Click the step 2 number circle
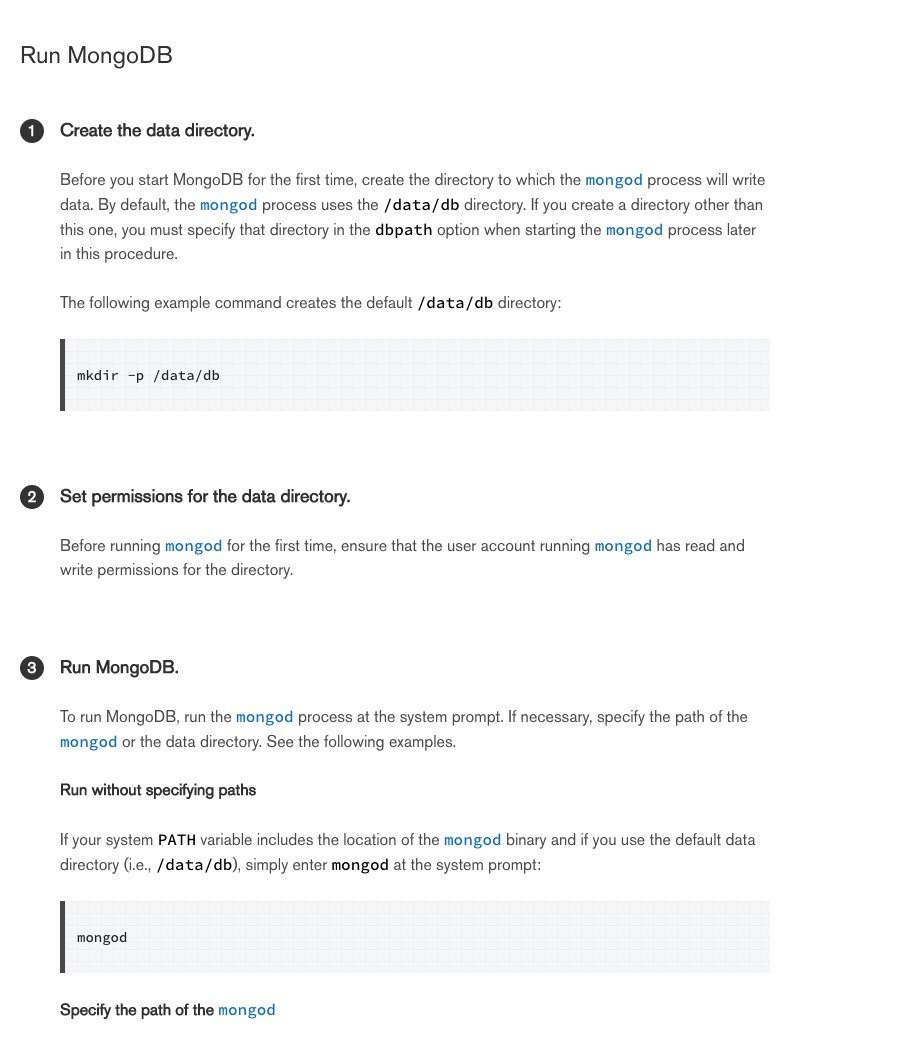Viewport: 914px width, 1048px height. [x=32, y=497]
